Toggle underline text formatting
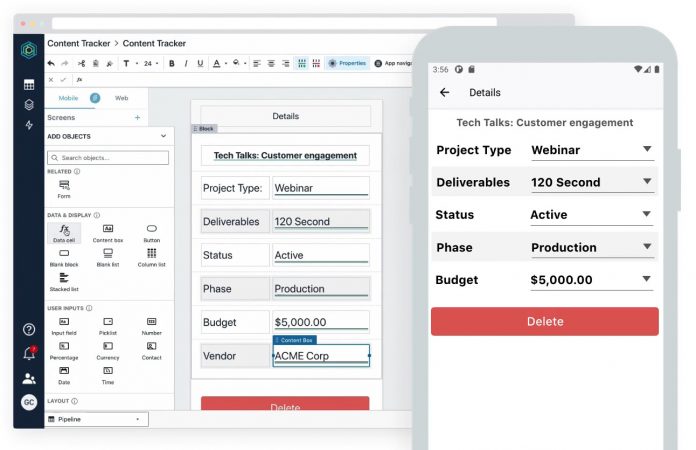 pyautogui.click(x=201, y=63)
